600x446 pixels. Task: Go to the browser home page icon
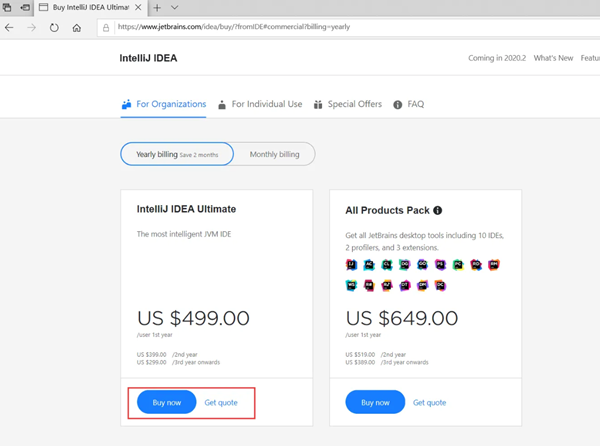tap(77, 28)
